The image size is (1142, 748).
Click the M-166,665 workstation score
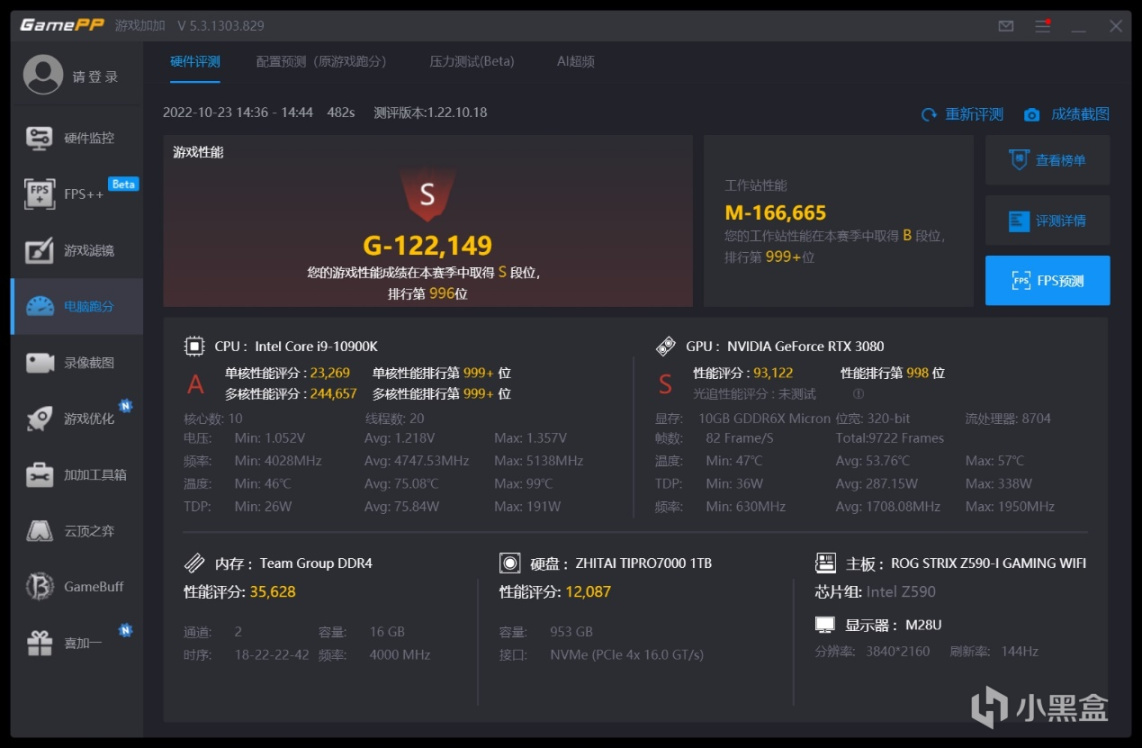(x=775, y=213)
